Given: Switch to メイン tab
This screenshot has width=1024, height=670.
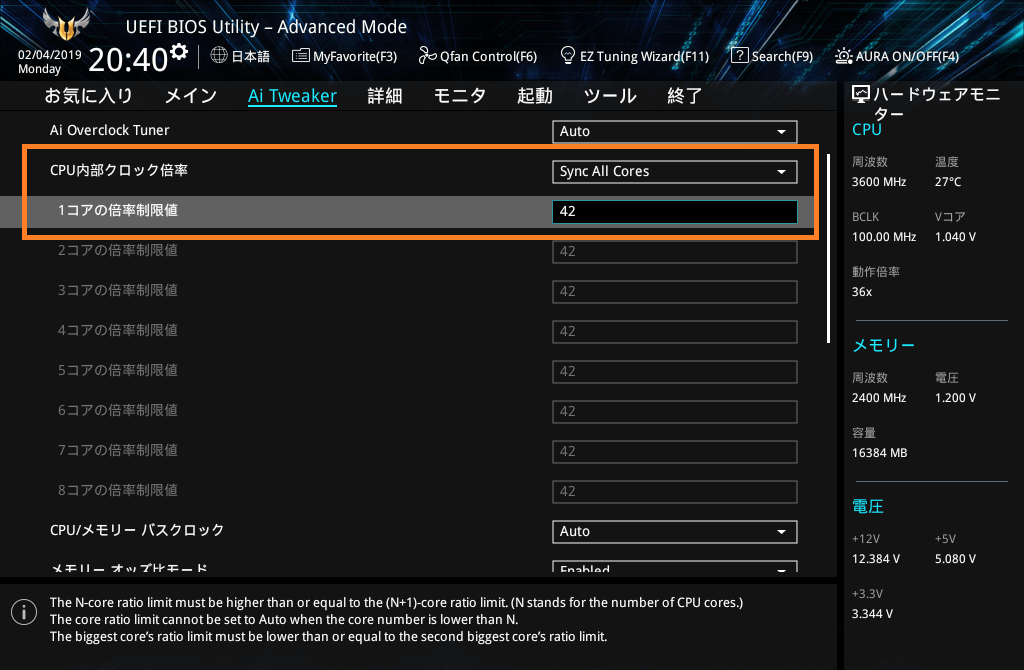Looking at the screenshot, I should click(x=191, y=96).
